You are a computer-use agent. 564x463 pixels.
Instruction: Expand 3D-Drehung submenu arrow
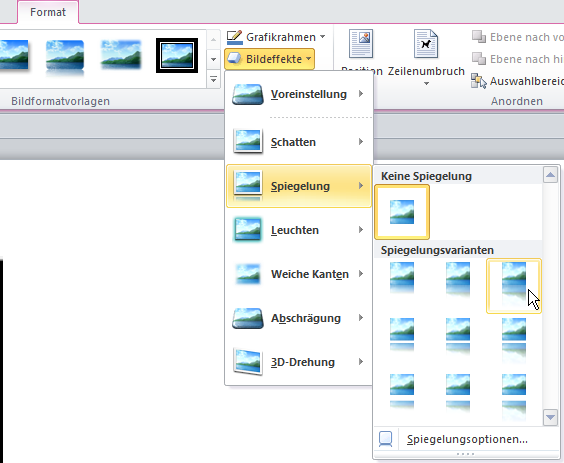click(x=361, y=362)
